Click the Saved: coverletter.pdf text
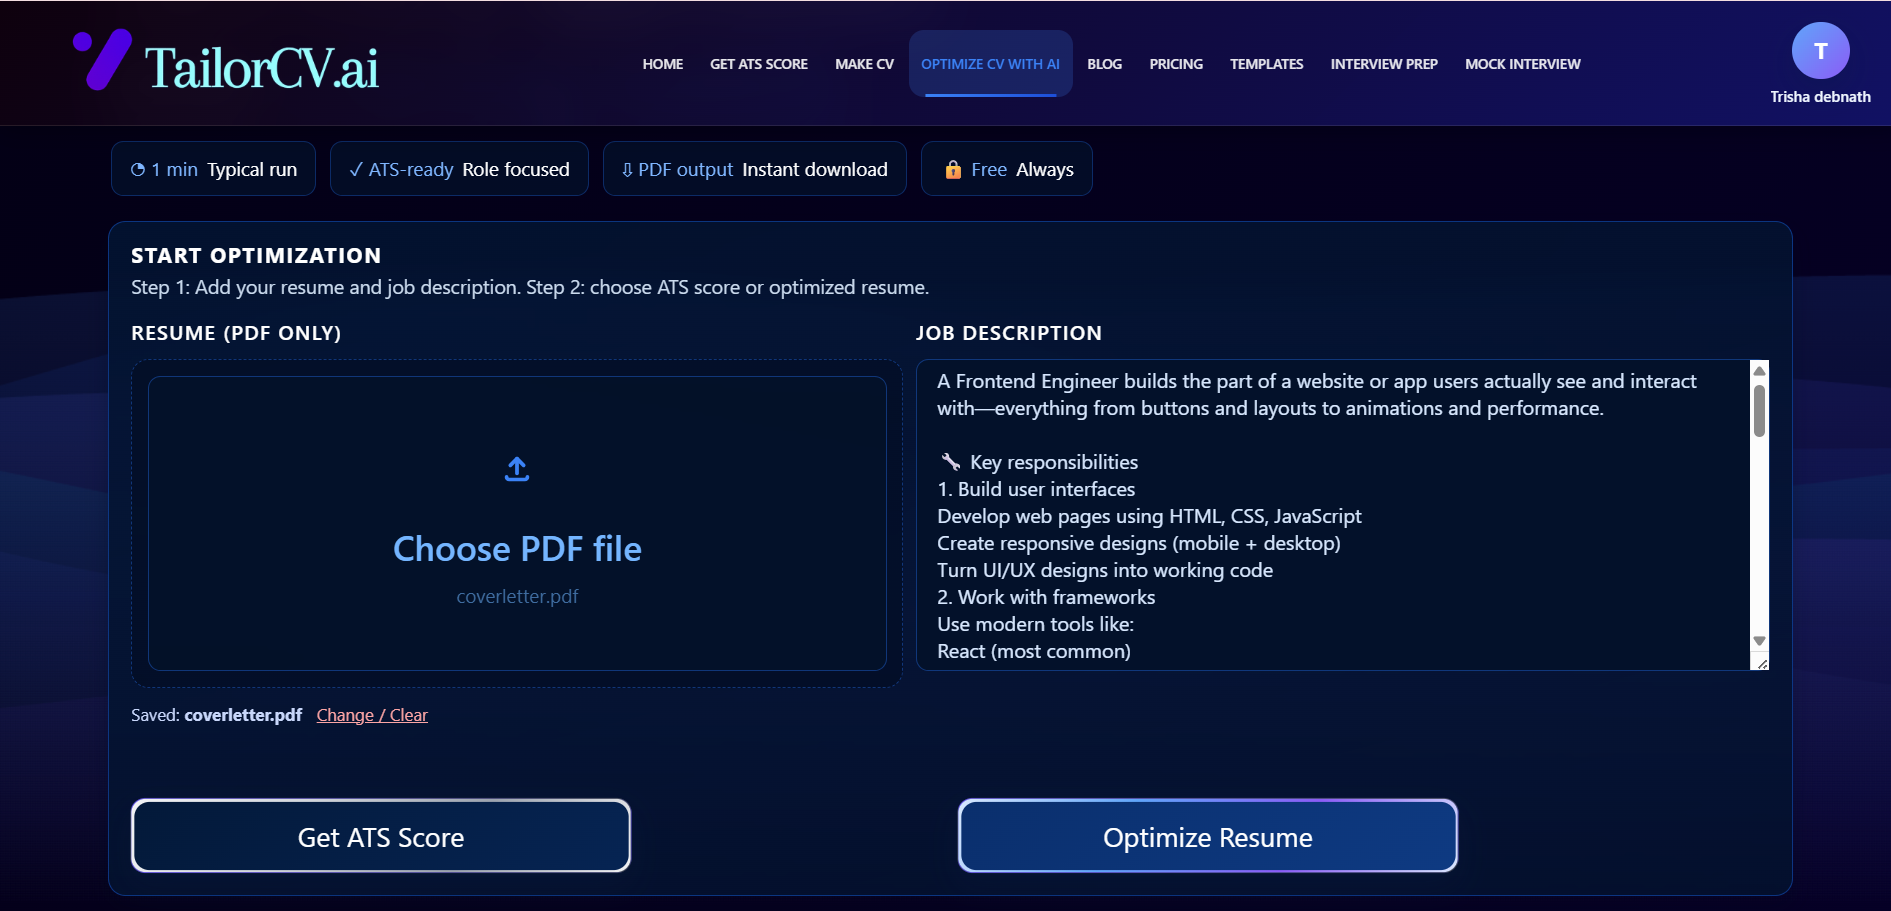 (x=216, y=715)
